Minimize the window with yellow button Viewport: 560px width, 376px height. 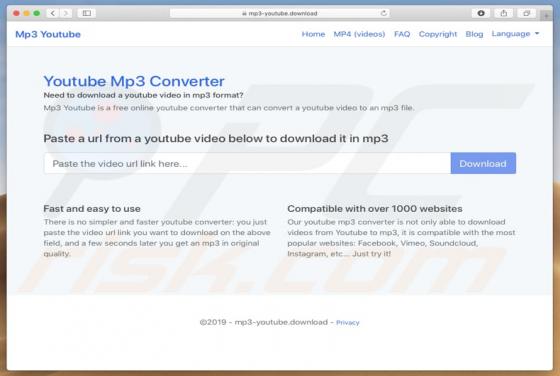point(26,13)
